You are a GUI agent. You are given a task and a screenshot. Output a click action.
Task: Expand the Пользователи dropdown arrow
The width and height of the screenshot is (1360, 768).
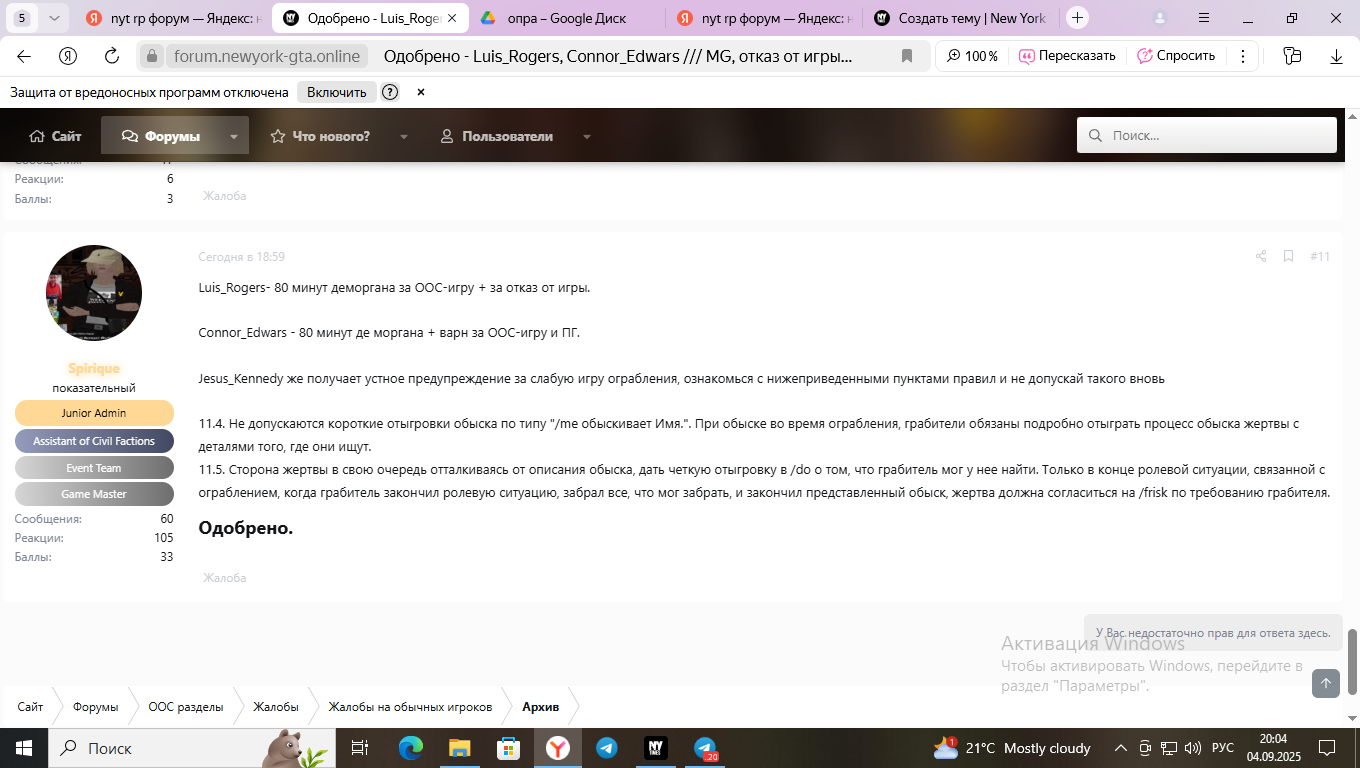coord(587,136)
